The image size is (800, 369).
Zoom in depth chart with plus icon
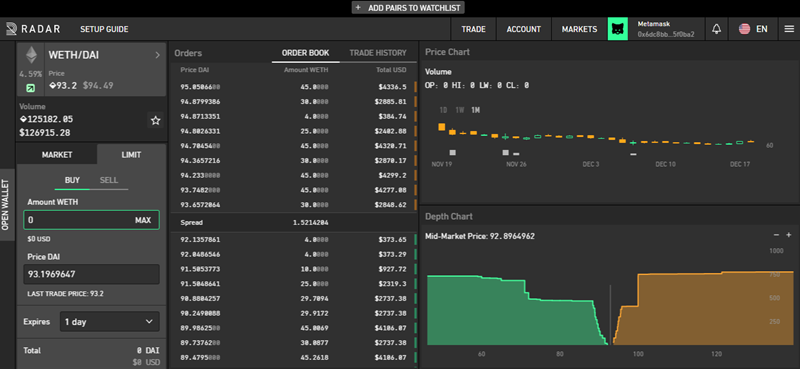click(788, 235)
